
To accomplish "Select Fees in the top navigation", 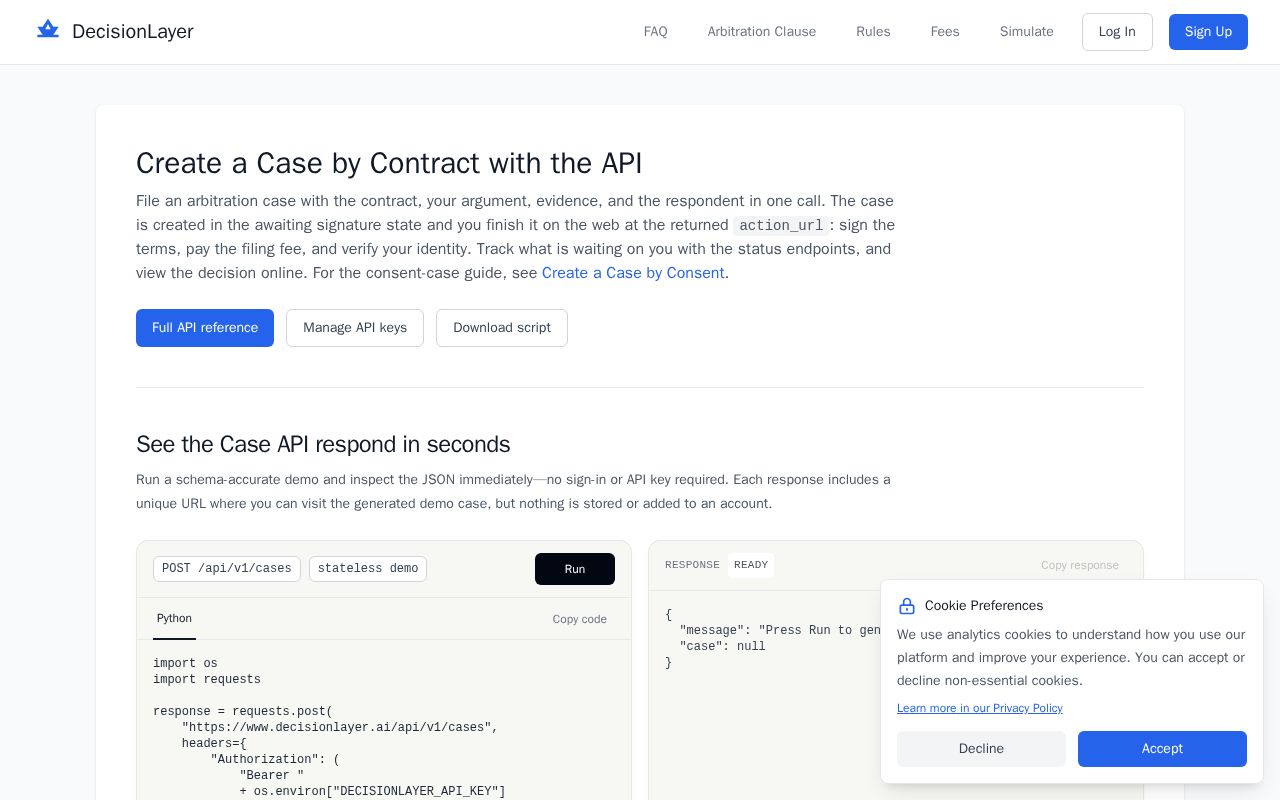I will tap(945, 32).
